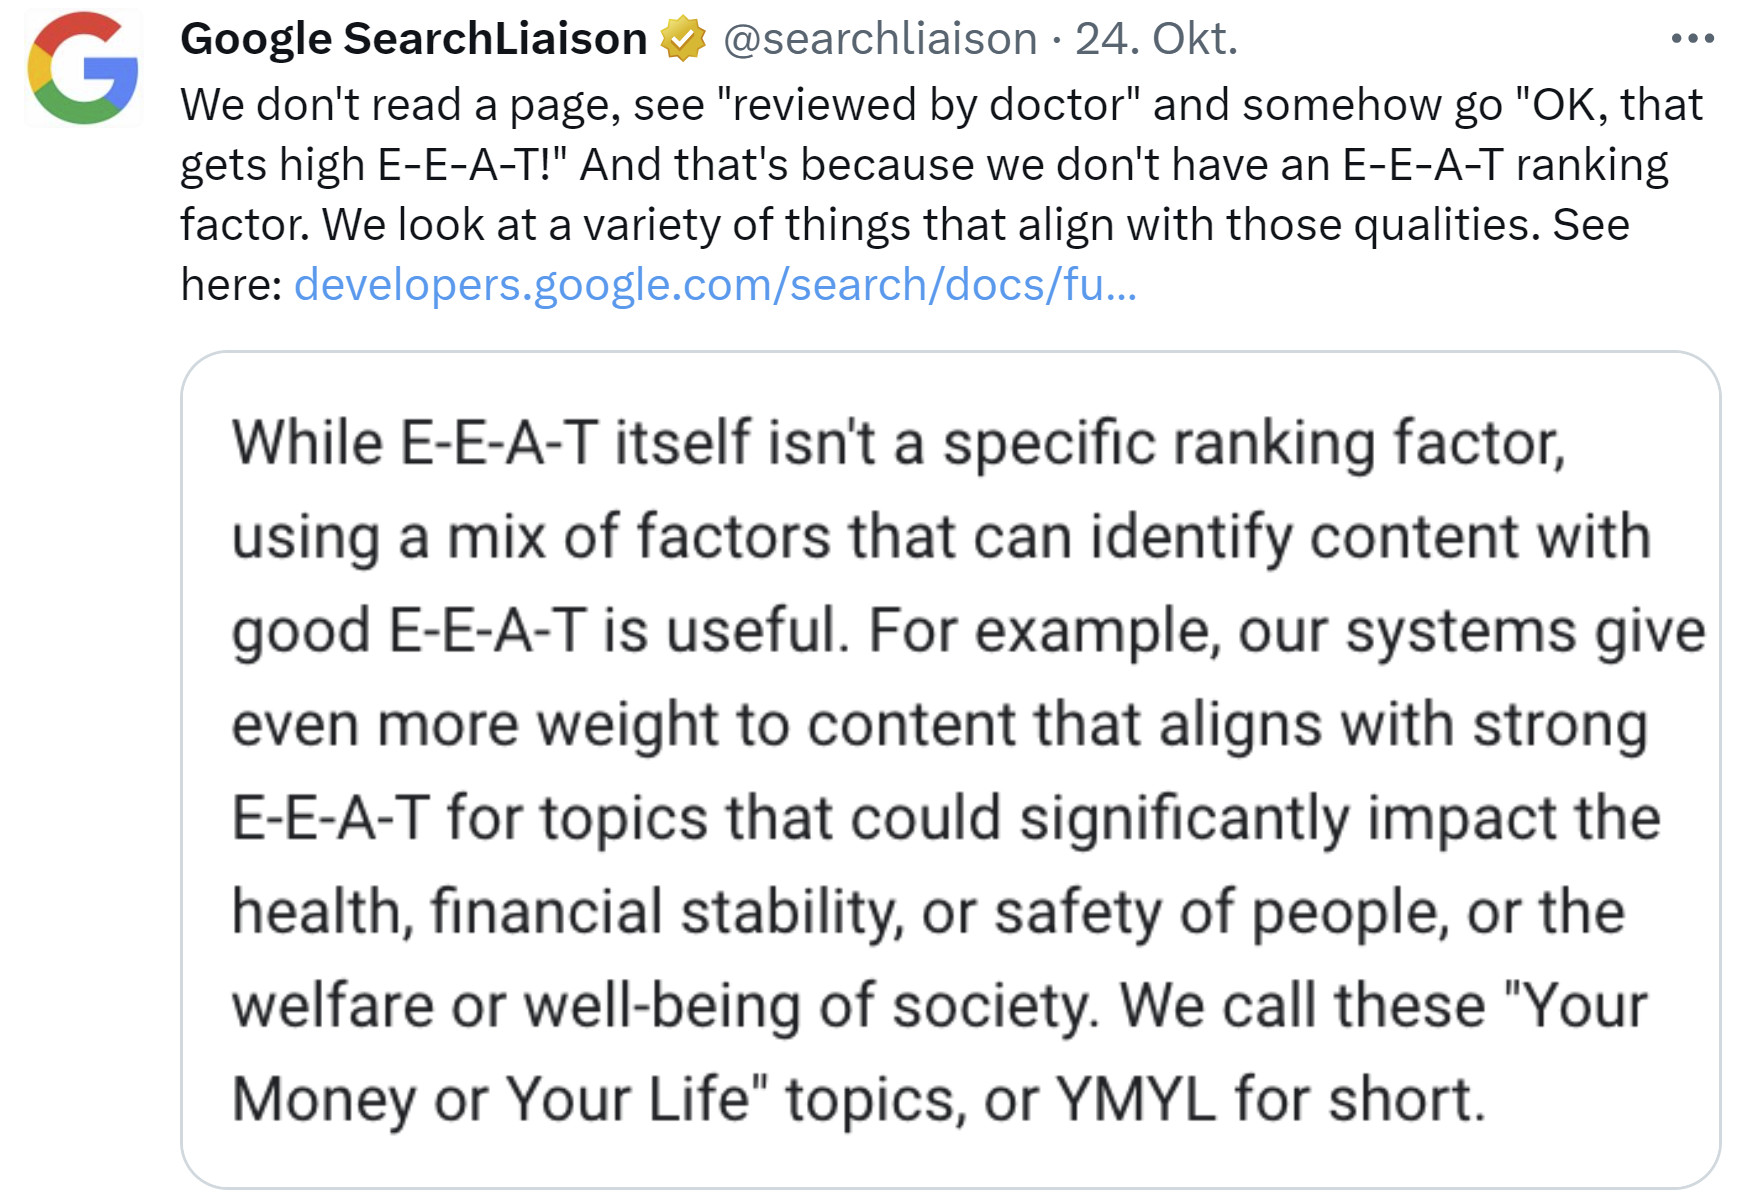The image size is (1754, 1197).
Task: Open the Google profile avatar
Action: (x=83, y=68)
